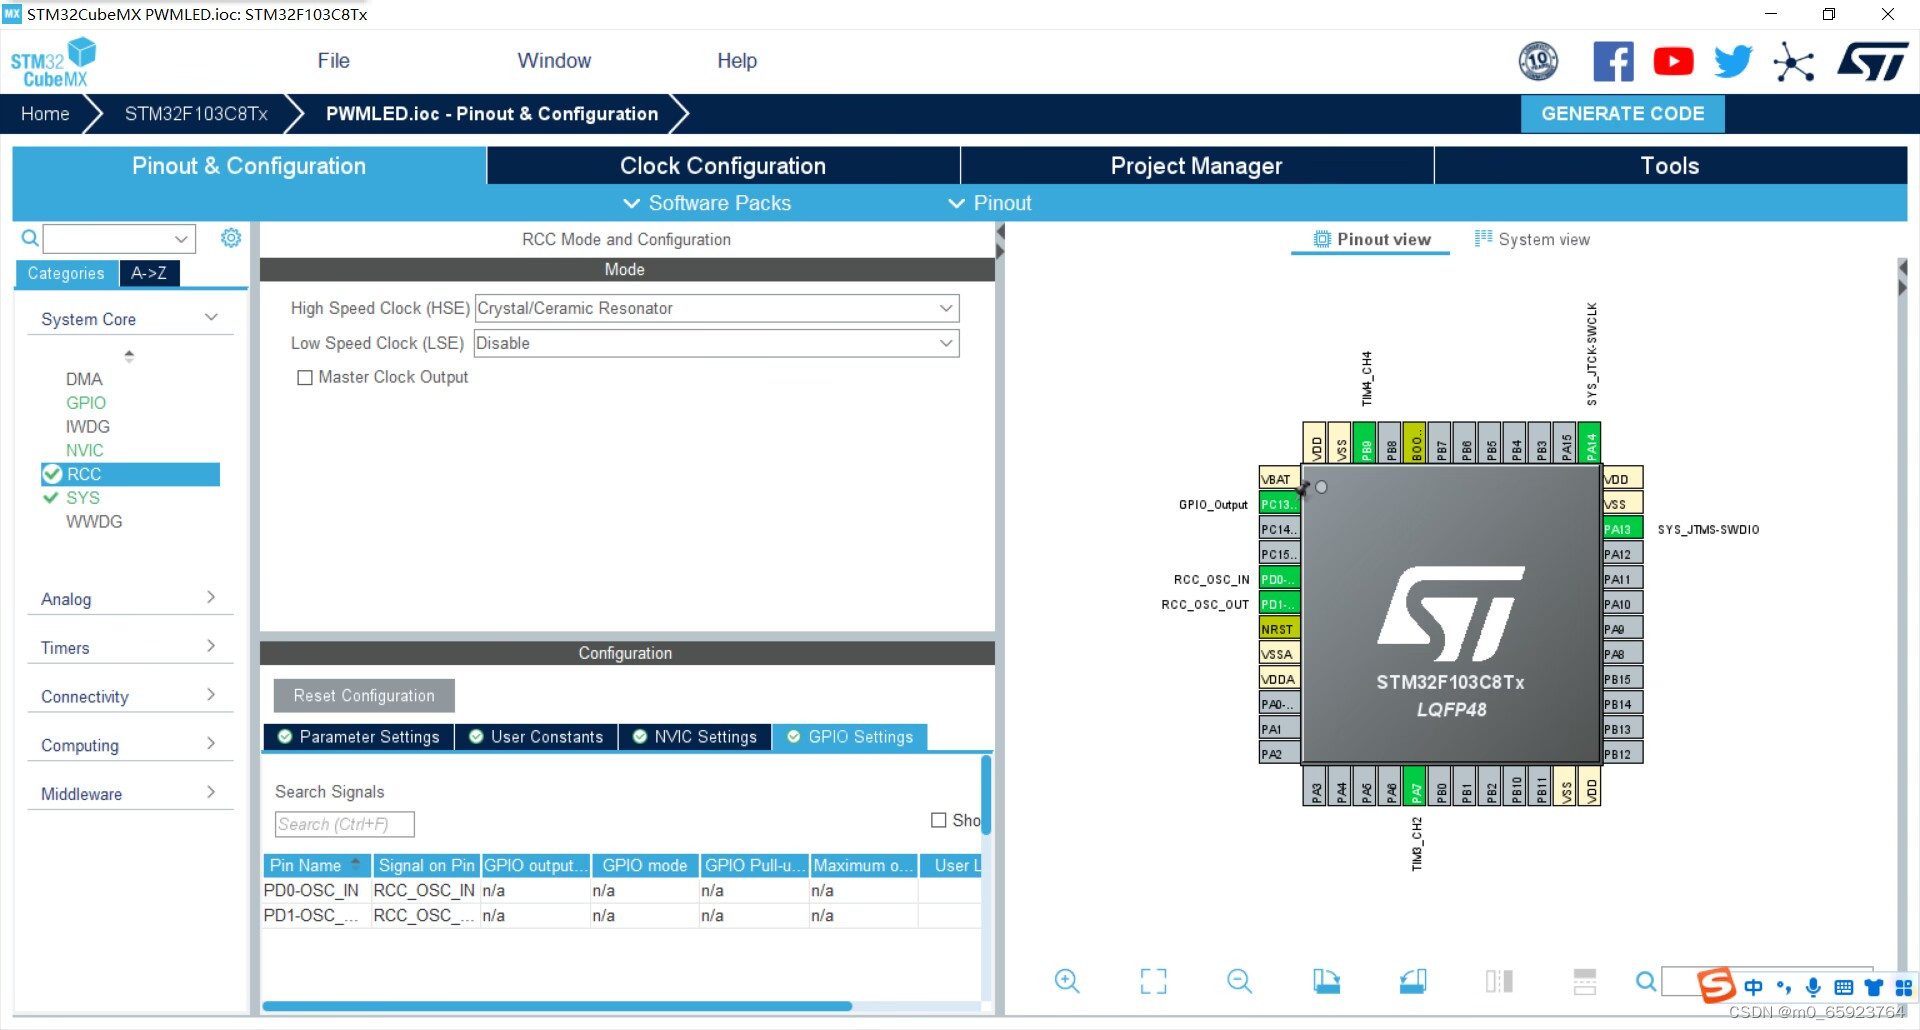Screen dimensions: 1920x1030
Task: Open ST YouTube channel icon
Action: click(x=1673, y=62)
